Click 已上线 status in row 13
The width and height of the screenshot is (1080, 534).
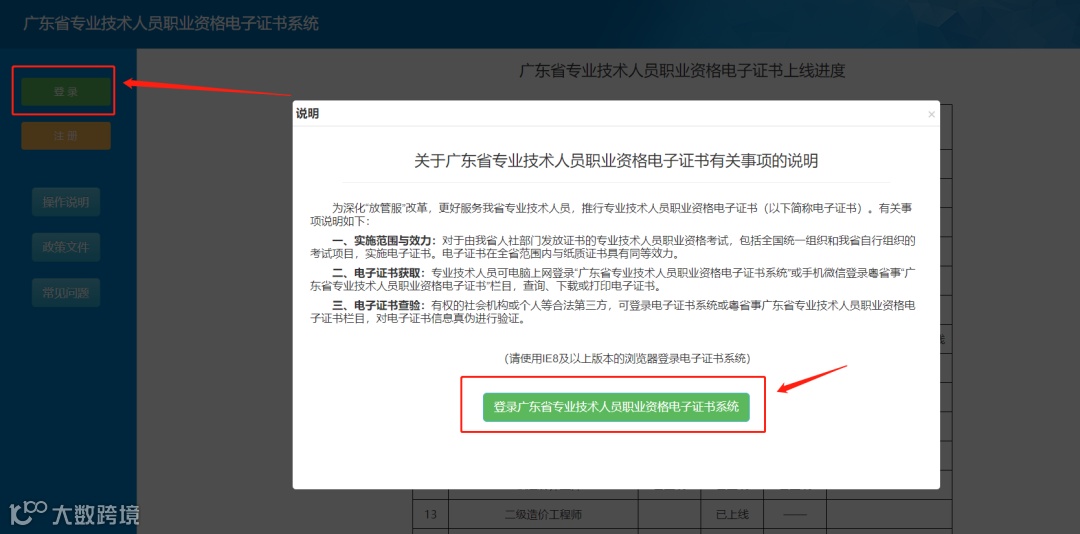click(x=731, y=515)
